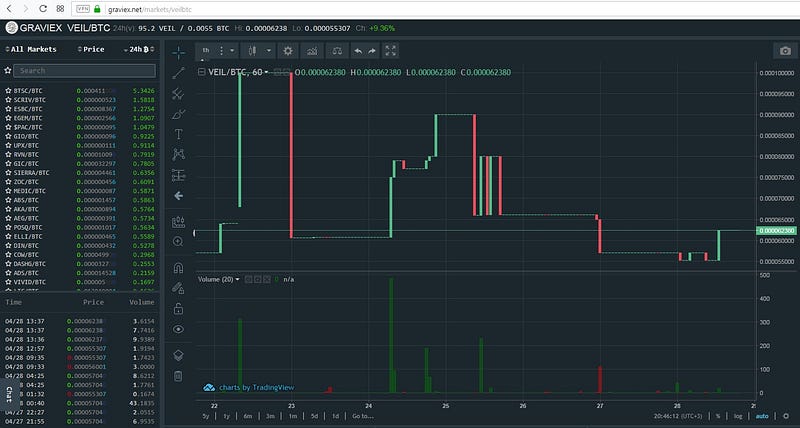Expand the chart style dropdown arrow
Image resolution: width=800 pixels, height=428 pixels.
(x=268, y=51)
